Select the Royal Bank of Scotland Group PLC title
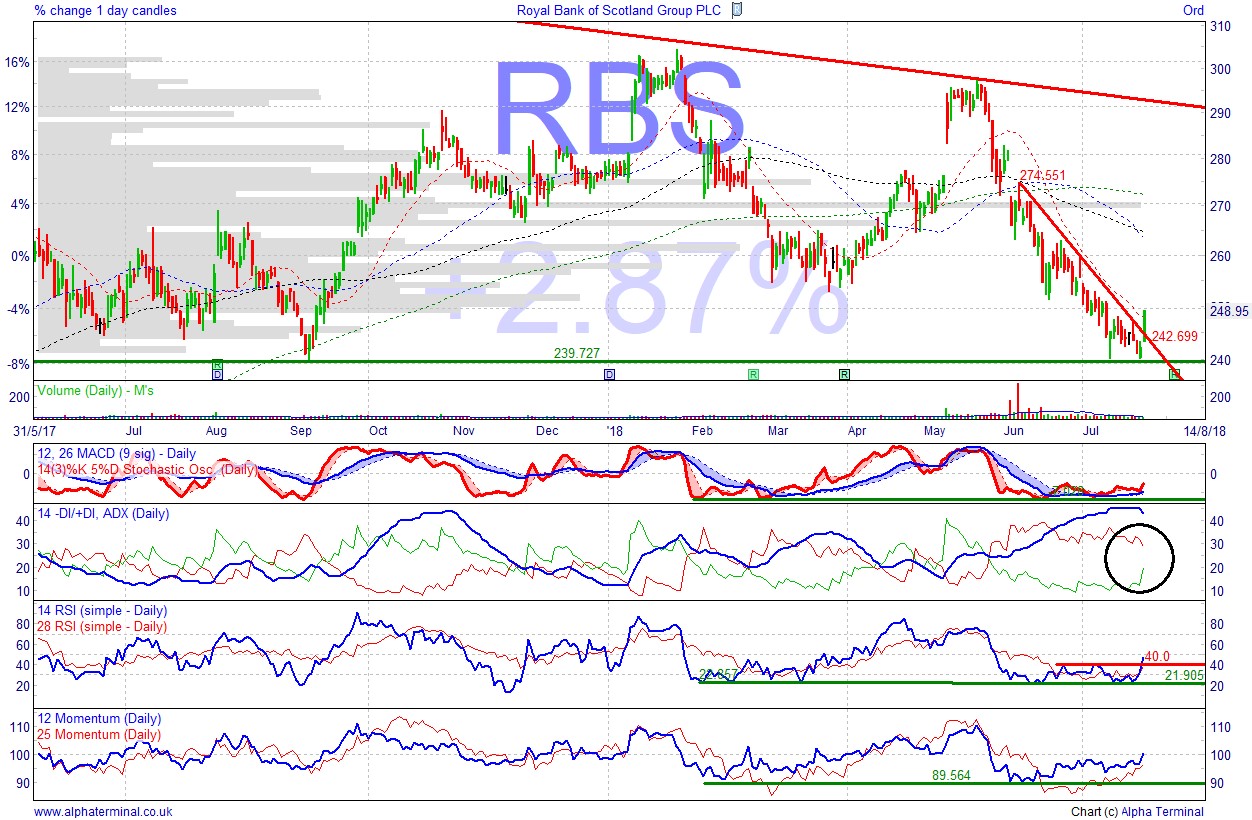 coord(621,11)
